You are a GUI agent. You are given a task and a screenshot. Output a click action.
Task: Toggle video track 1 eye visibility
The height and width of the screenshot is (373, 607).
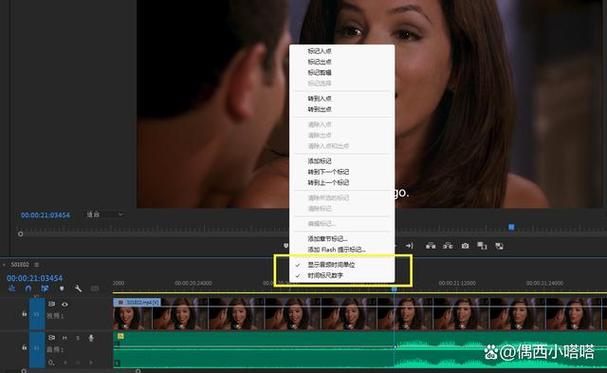(65, 305)
